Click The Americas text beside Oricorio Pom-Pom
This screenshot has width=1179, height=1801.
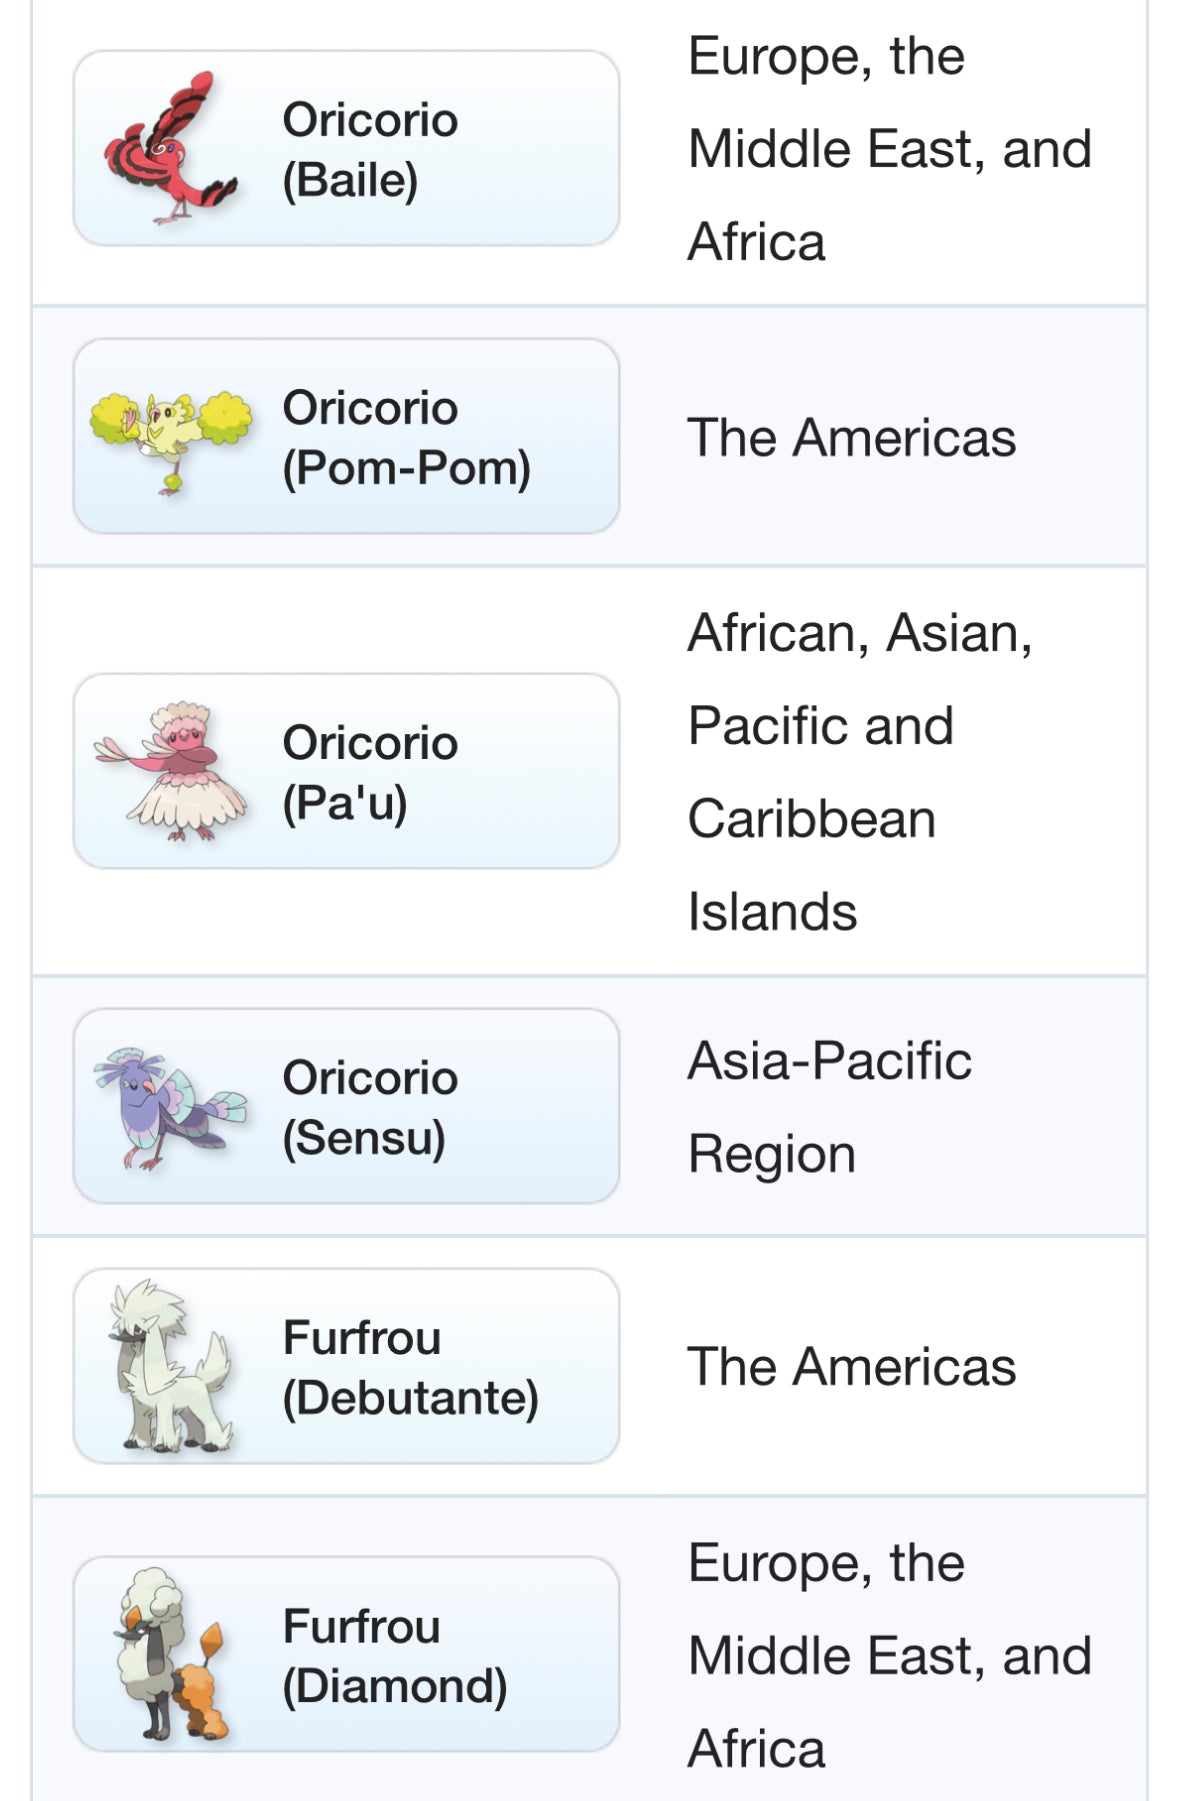pyautogui.click(x=851, y=438)
